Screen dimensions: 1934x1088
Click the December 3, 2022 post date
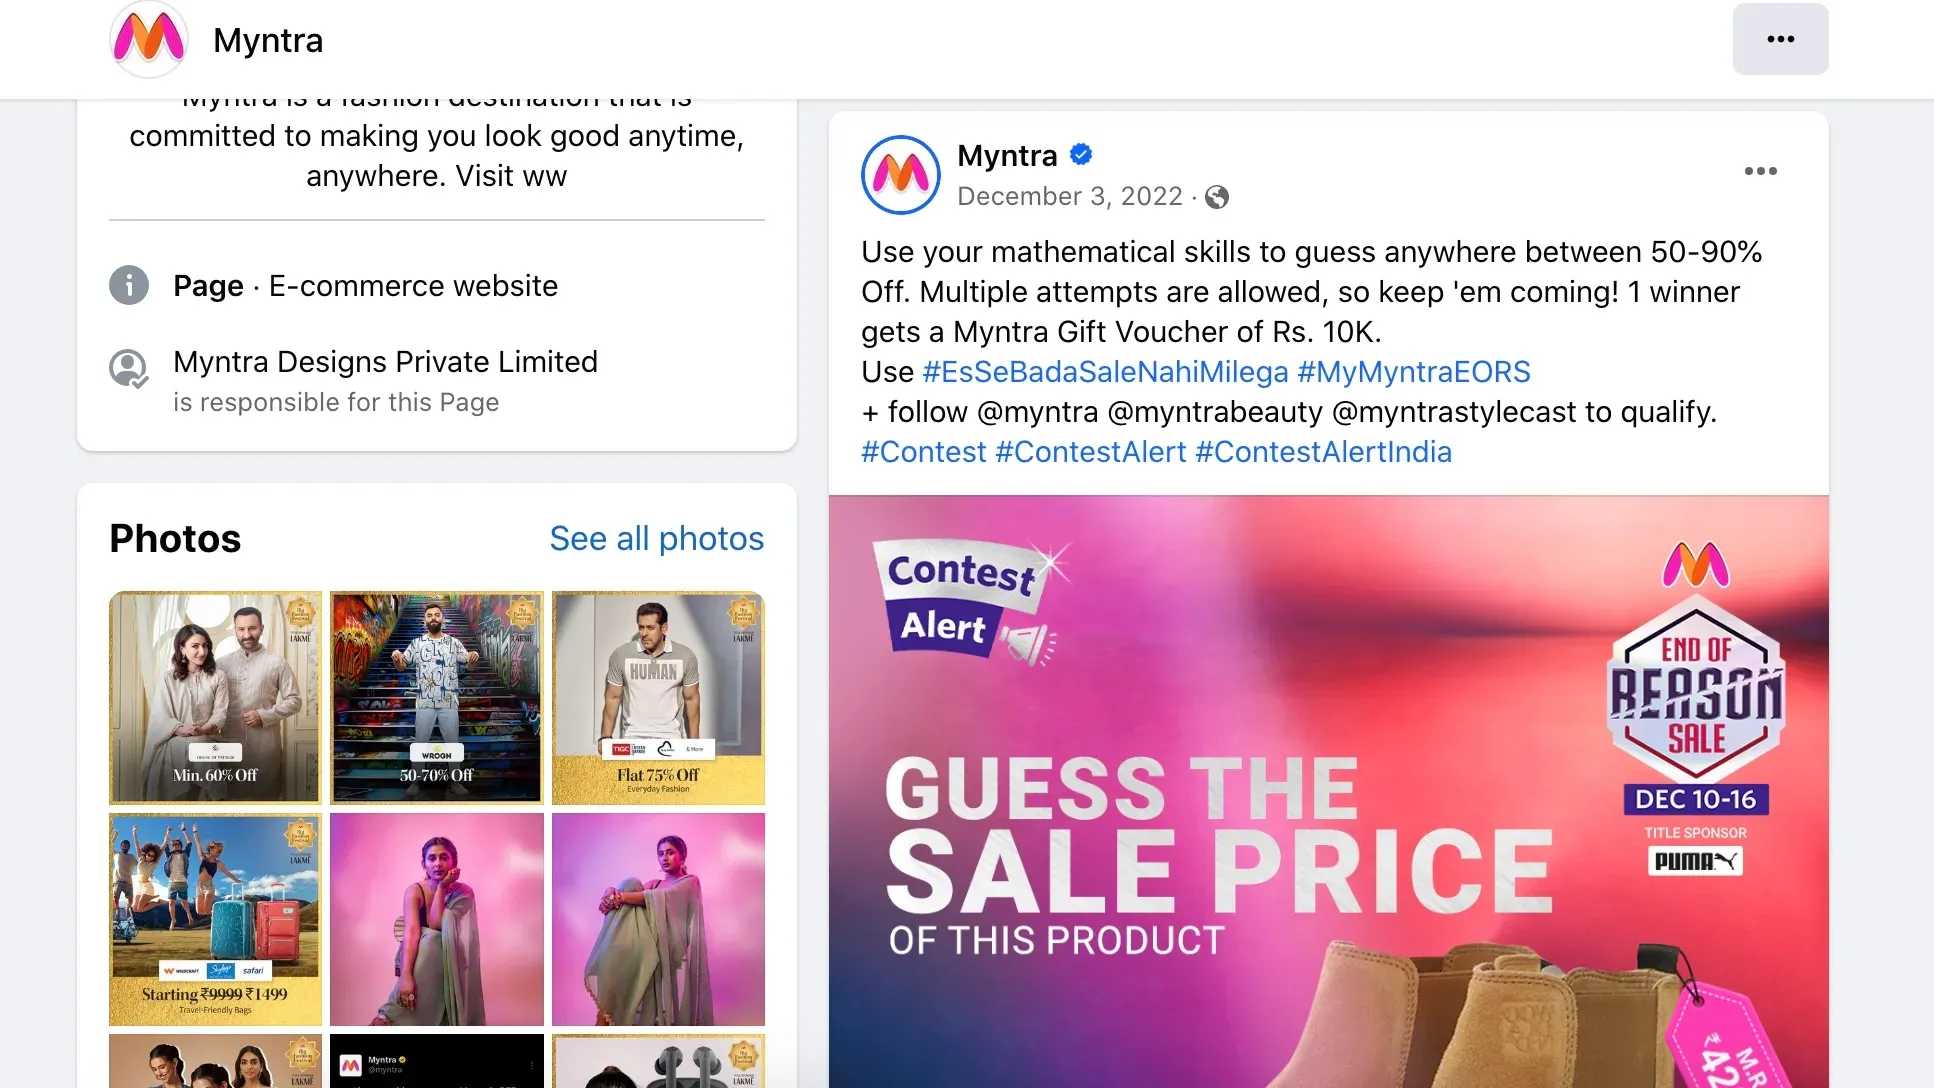1069,197
